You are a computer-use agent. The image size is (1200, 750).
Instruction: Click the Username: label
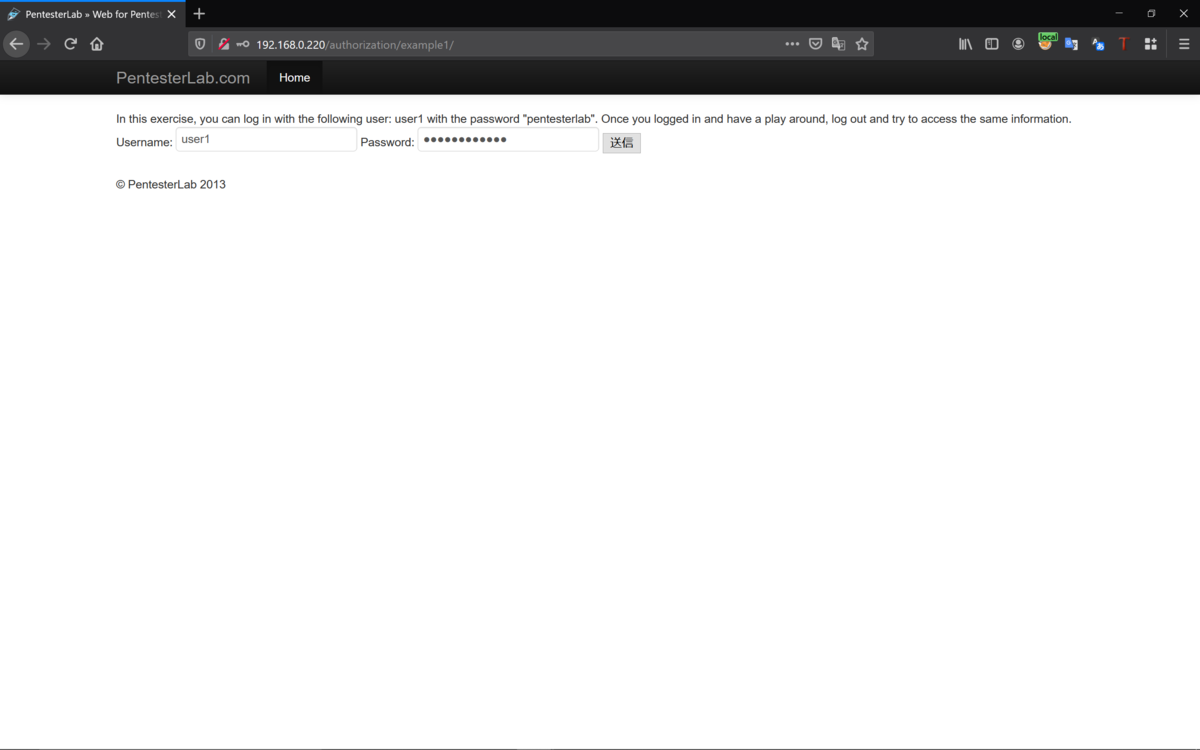144,142
